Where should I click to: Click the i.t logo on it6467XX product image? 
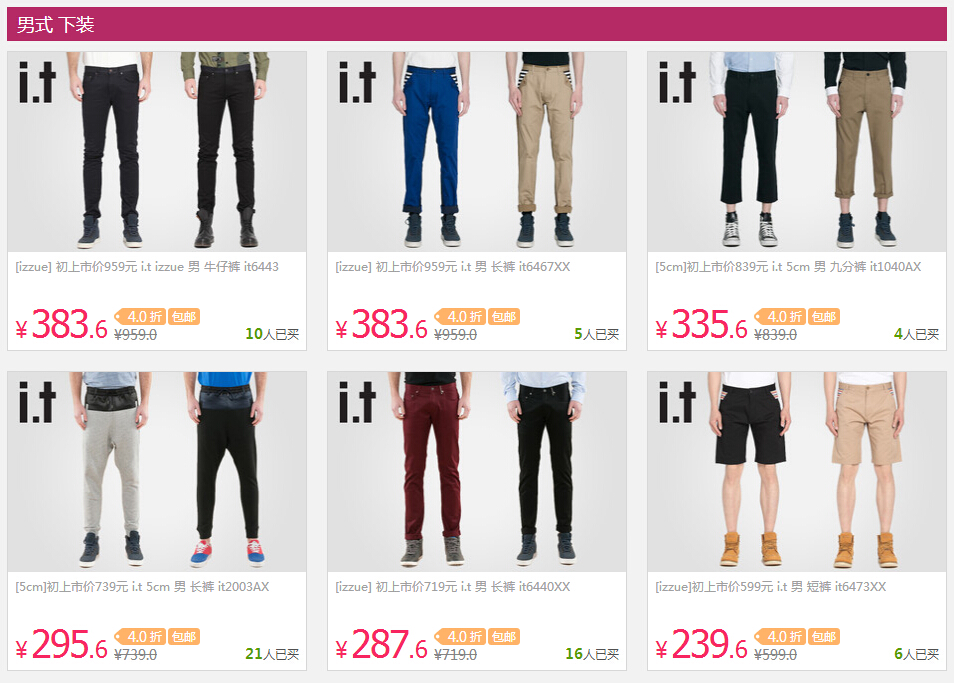pyautogui.click(x=357, y=82)
